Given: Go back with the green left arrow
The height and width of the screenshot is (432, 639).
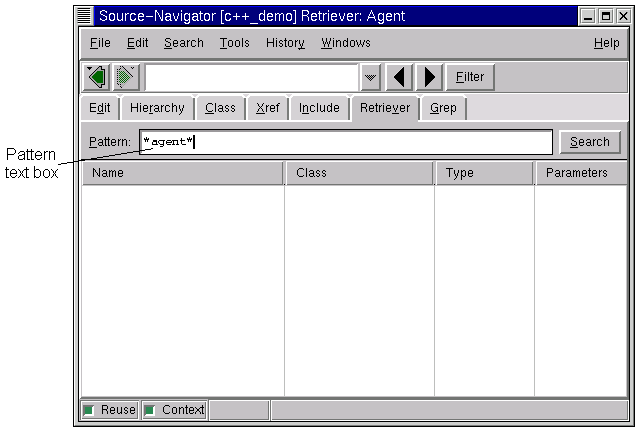Looking at the screenshot, I should [x=97, y=77].
